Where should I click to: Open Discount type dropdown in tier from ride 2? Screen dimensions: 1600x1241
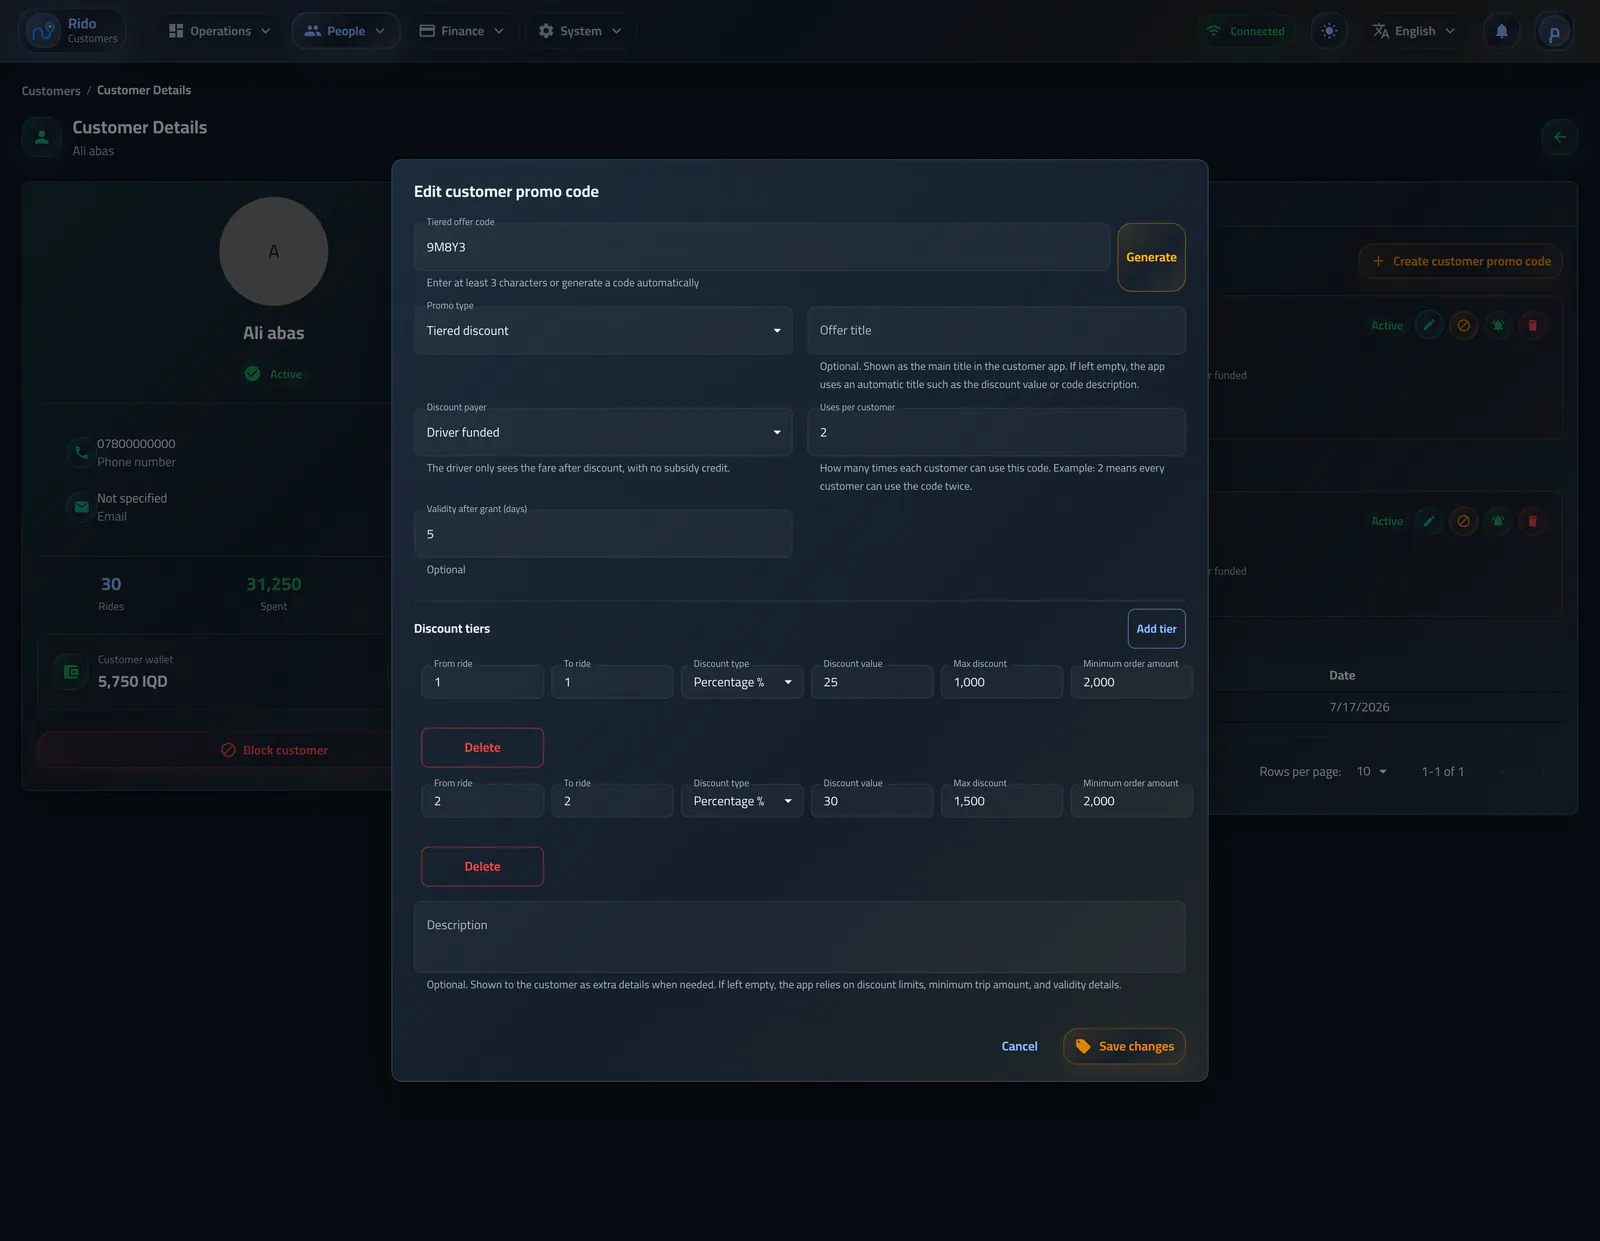coord(742,801)
